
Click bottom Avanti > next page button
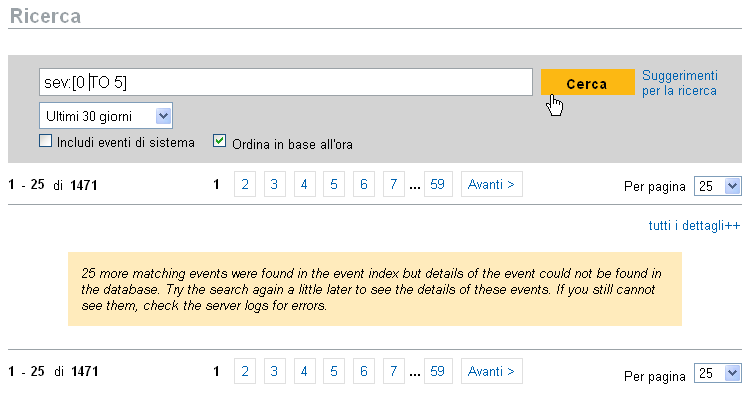click(x=492, y=371)
